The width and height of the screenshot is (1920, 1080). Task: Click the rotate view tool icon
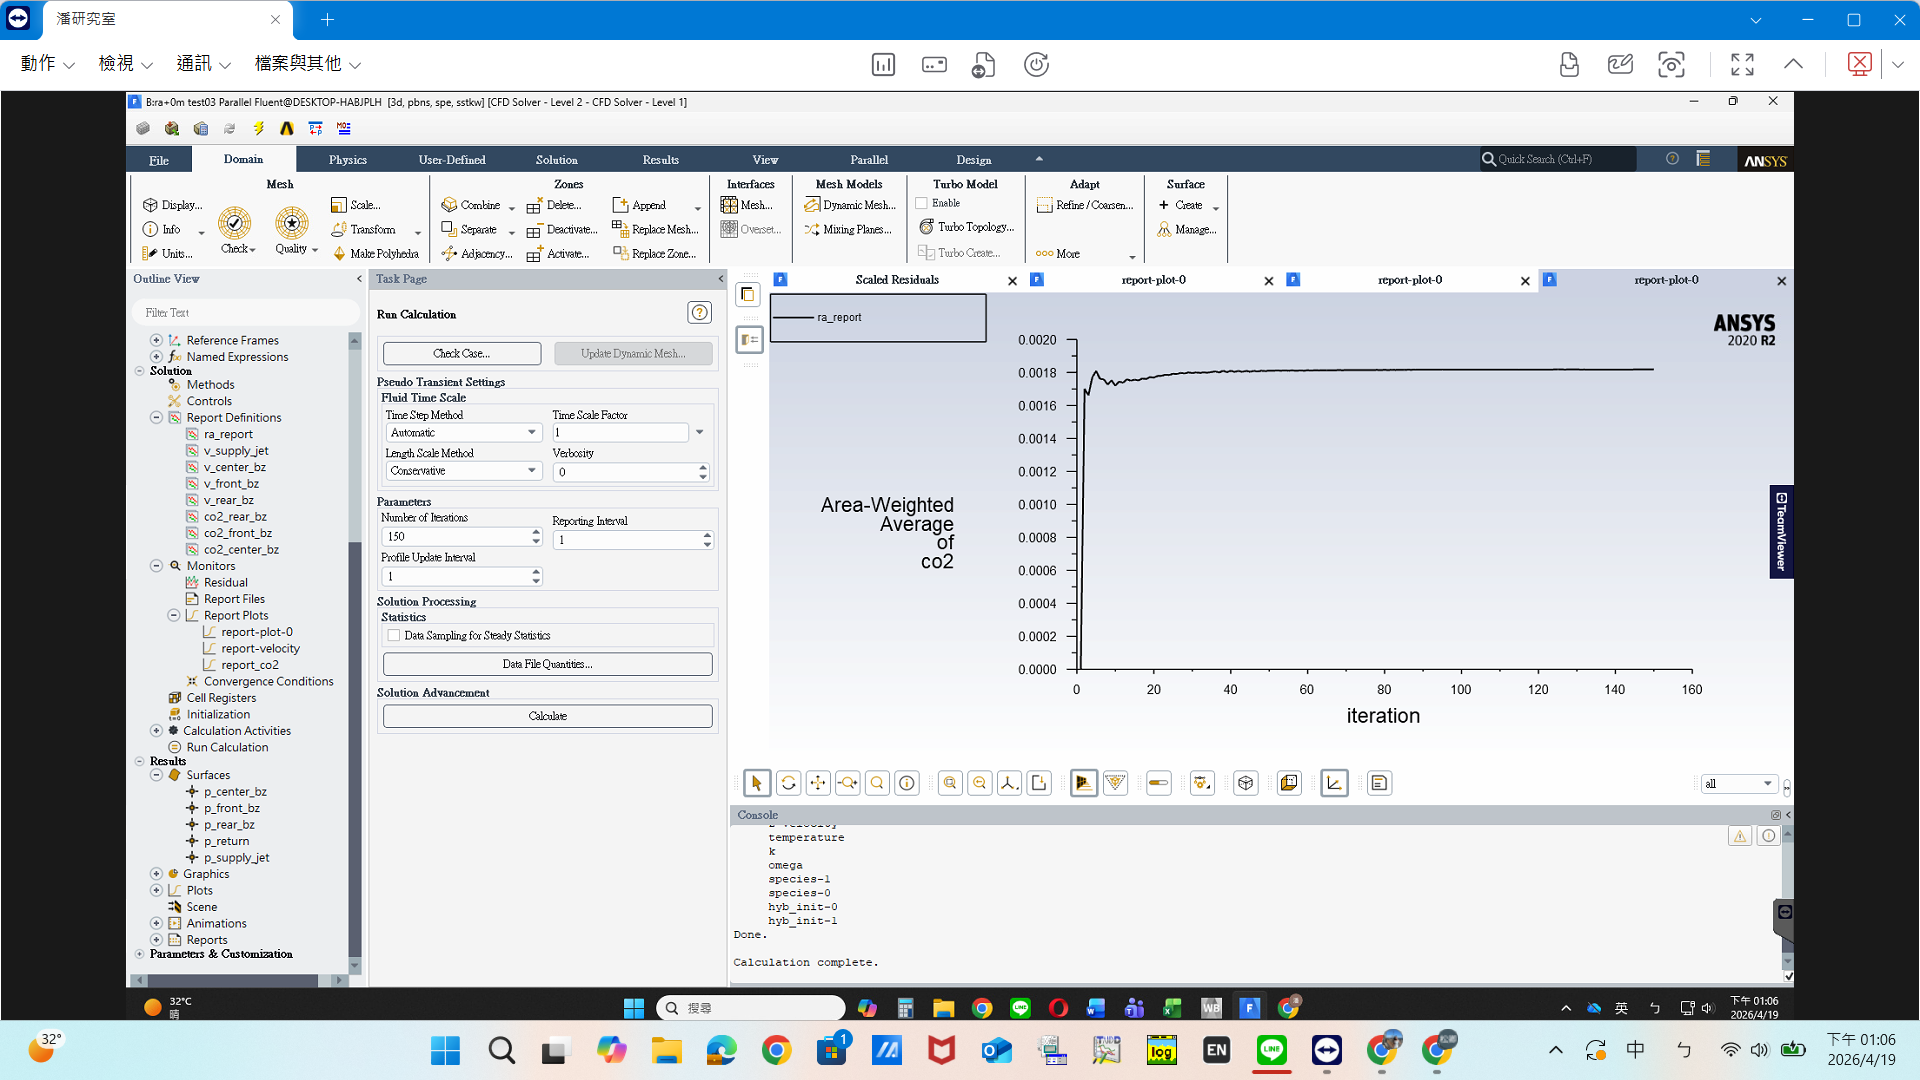tap(788, 783)
